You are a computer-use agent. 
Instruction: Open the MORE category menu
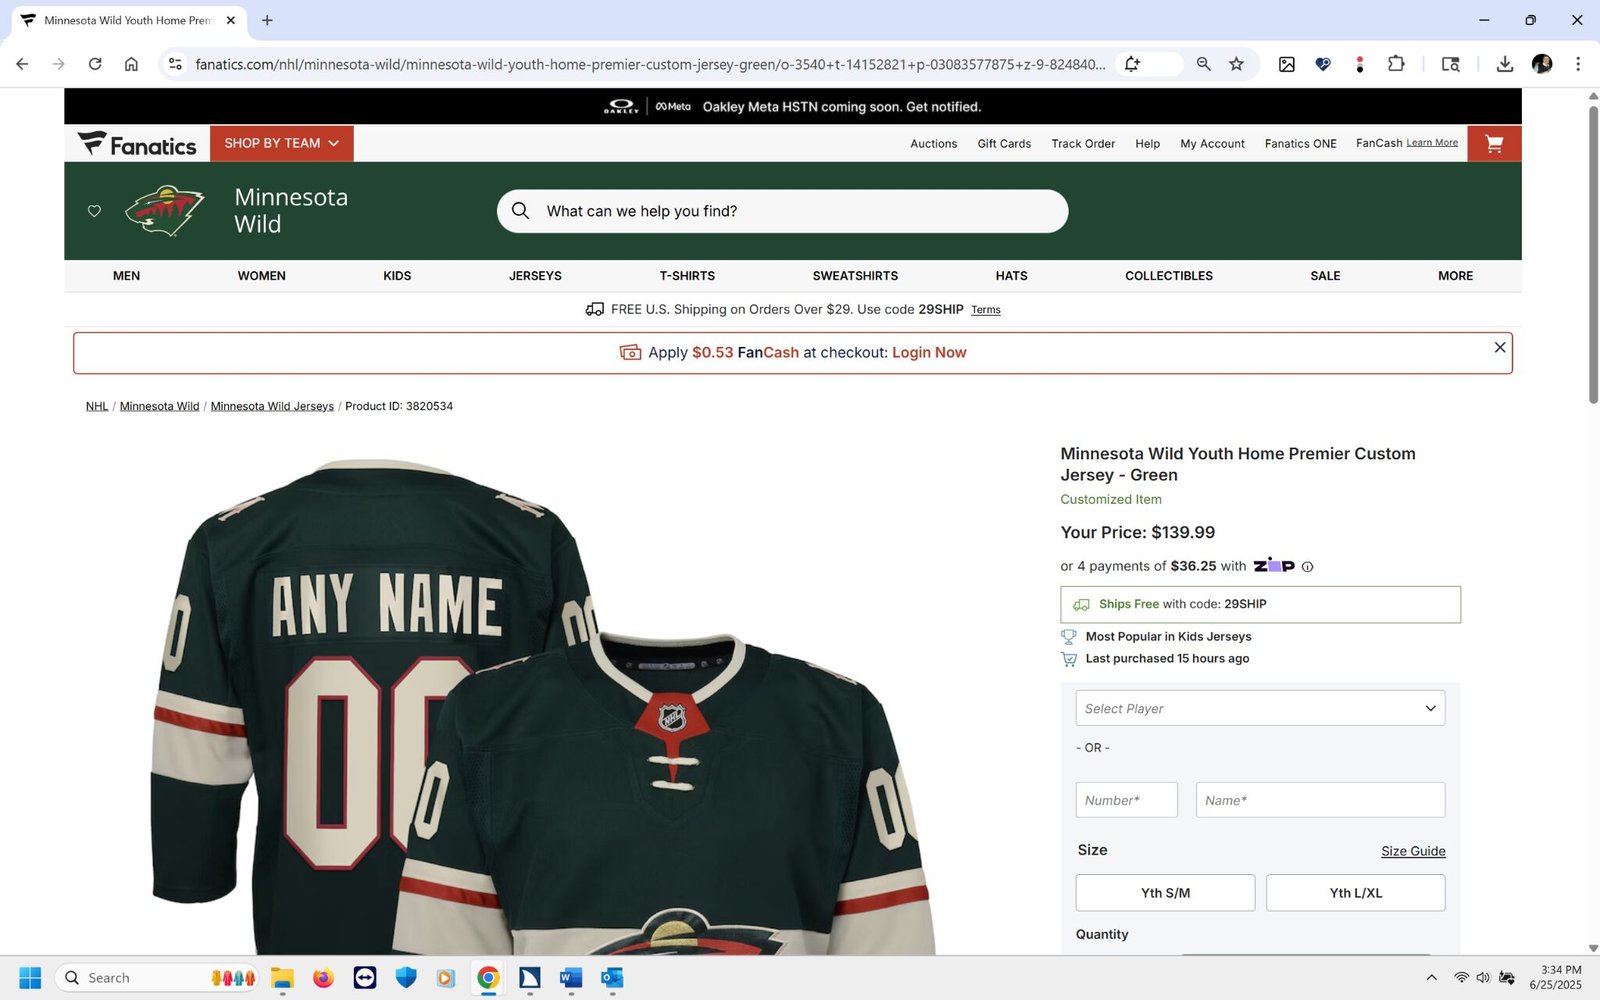click(x=1455, y=276)
